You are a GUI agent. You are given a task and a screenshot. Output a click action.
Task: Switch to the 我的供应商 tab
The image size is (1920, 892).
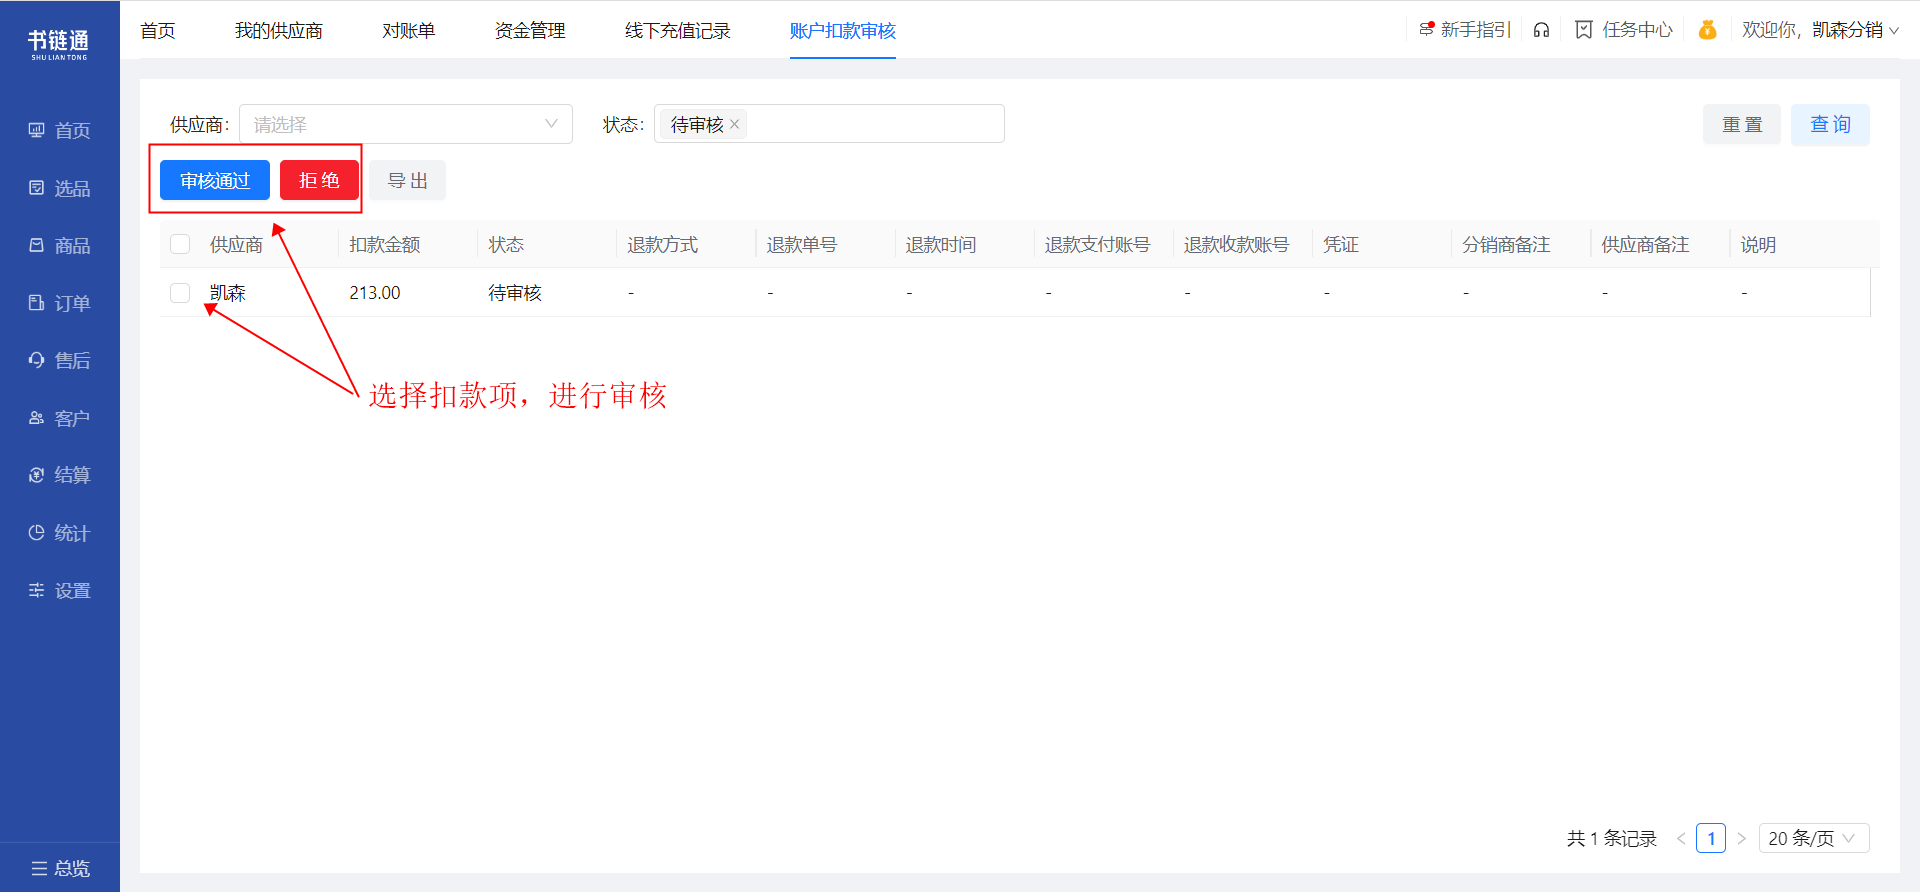point(279,31)
